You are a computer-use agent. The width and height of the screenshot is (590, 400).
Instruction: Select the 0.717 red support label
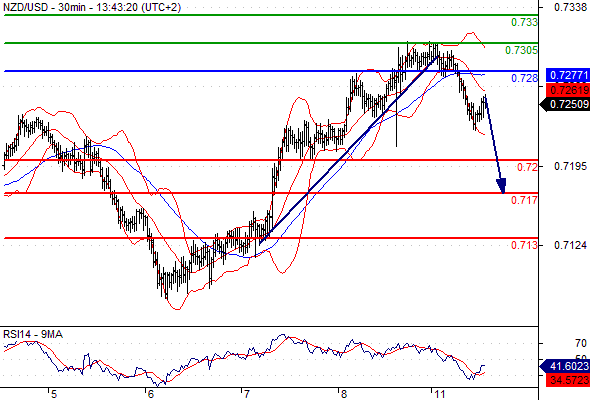pos(524,200)
